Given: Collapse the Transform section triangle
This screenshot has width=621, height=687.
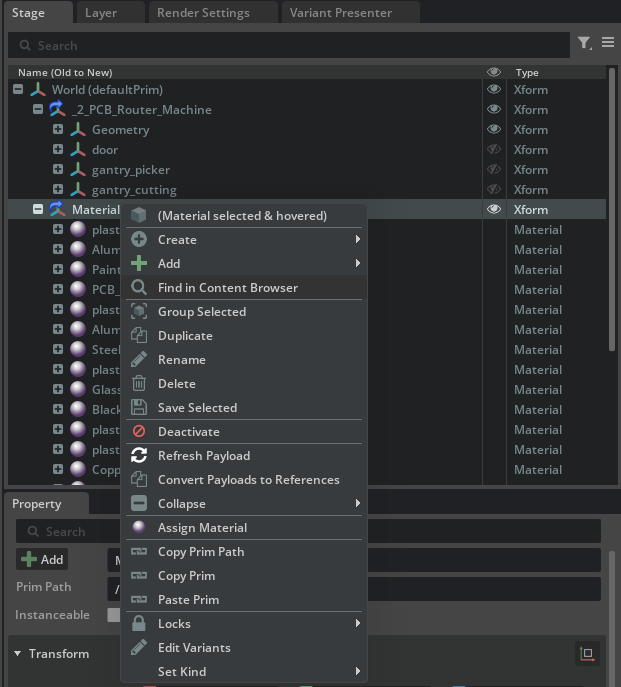Looking at the screenshot, I should [x=18, y=654].
